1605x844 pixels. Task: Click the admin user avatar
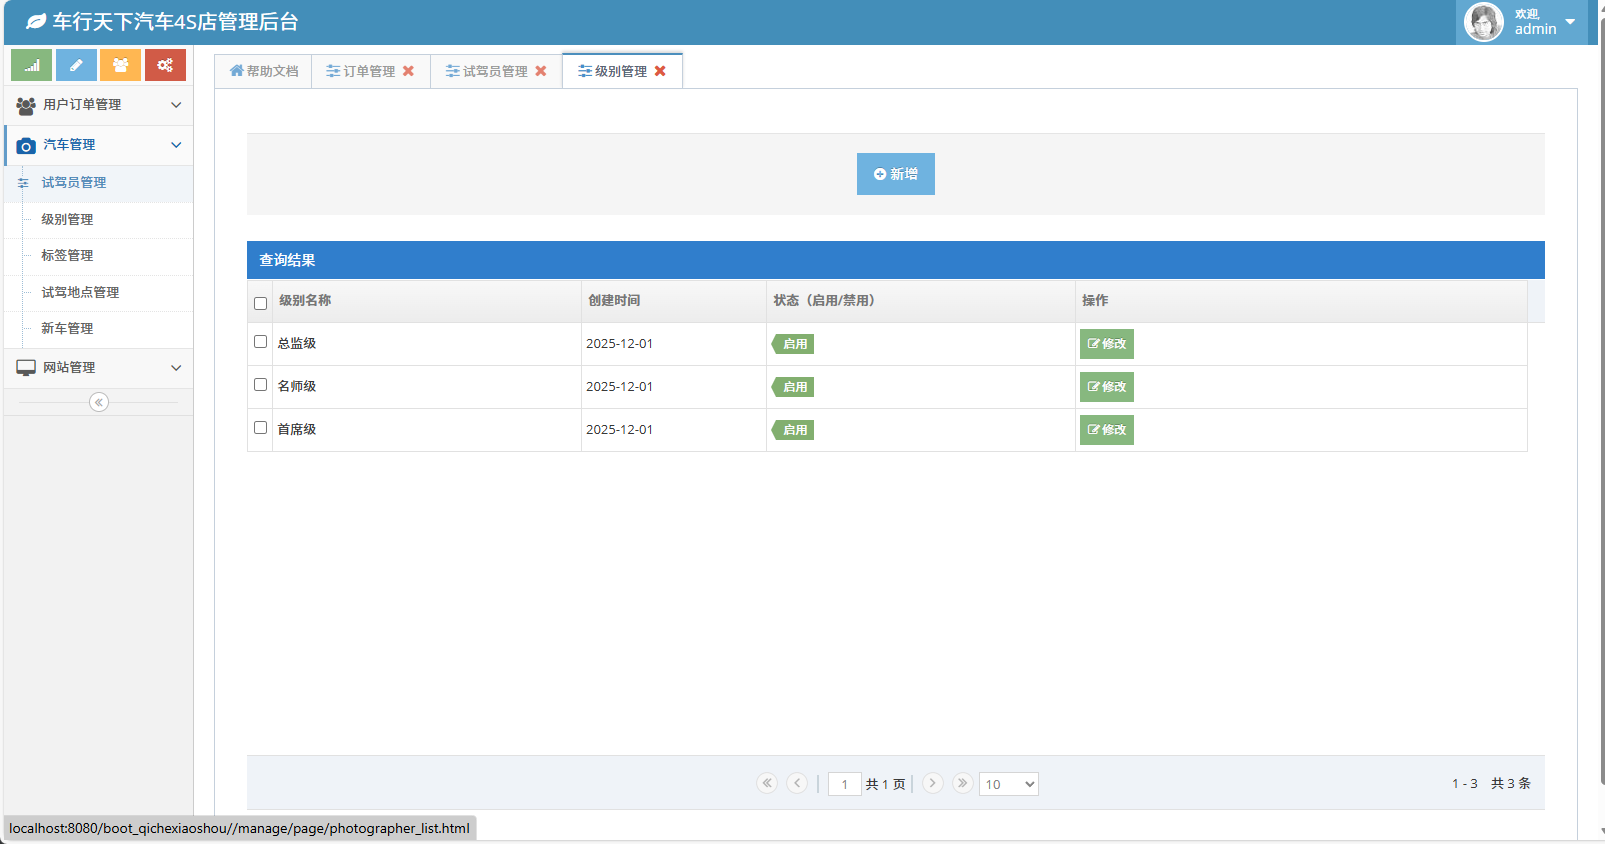point(1483,22)
